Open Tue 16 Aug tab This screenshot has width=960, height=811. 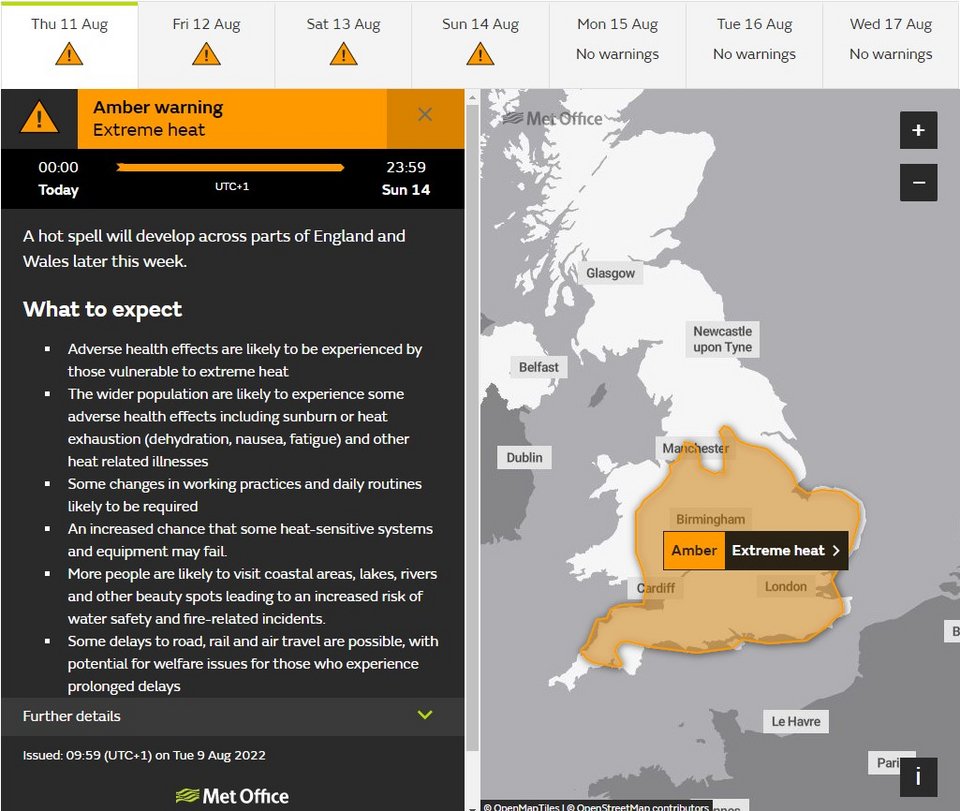754,38
